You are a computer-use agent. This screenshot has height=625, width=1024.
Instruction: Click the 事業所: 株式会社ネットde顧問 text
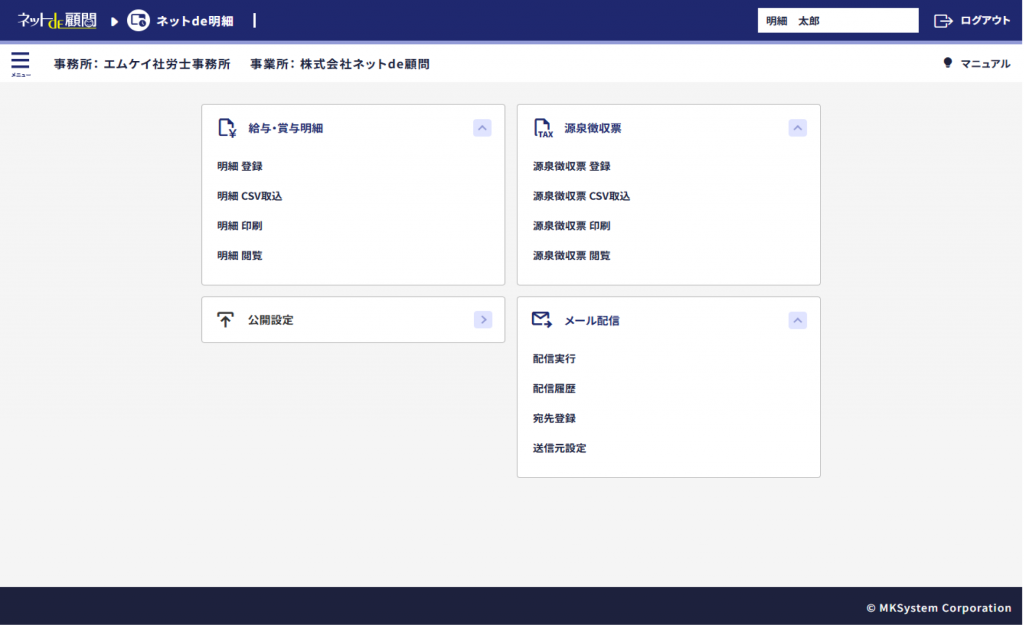(x=340, y=64)
